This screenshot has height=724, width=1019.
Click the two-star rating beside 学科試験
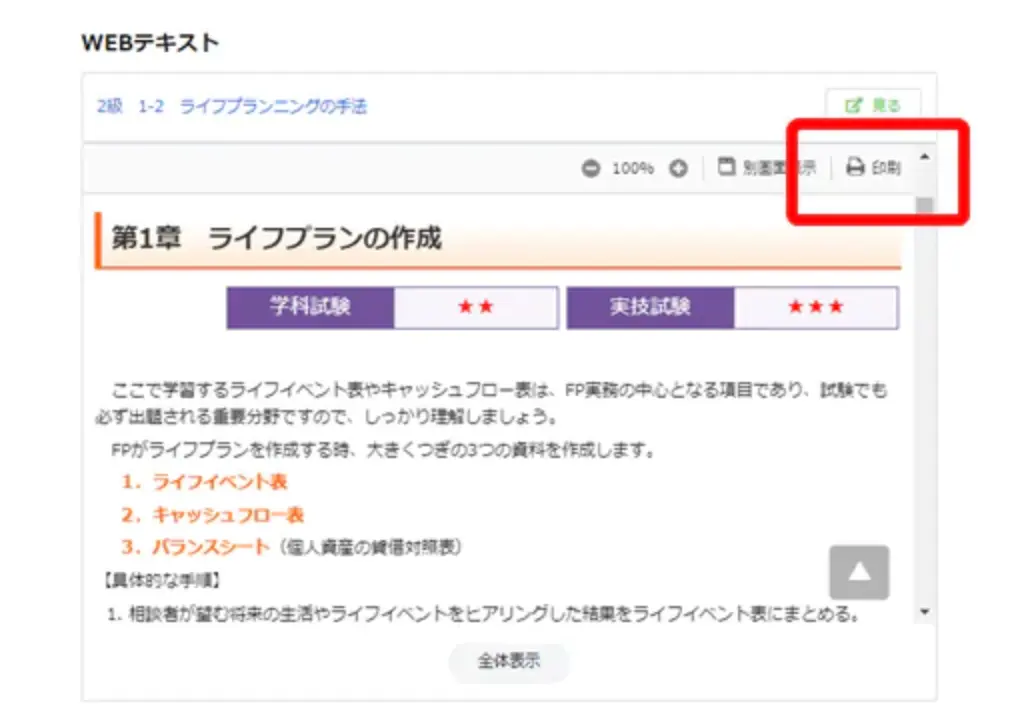[x=476, y=308]
